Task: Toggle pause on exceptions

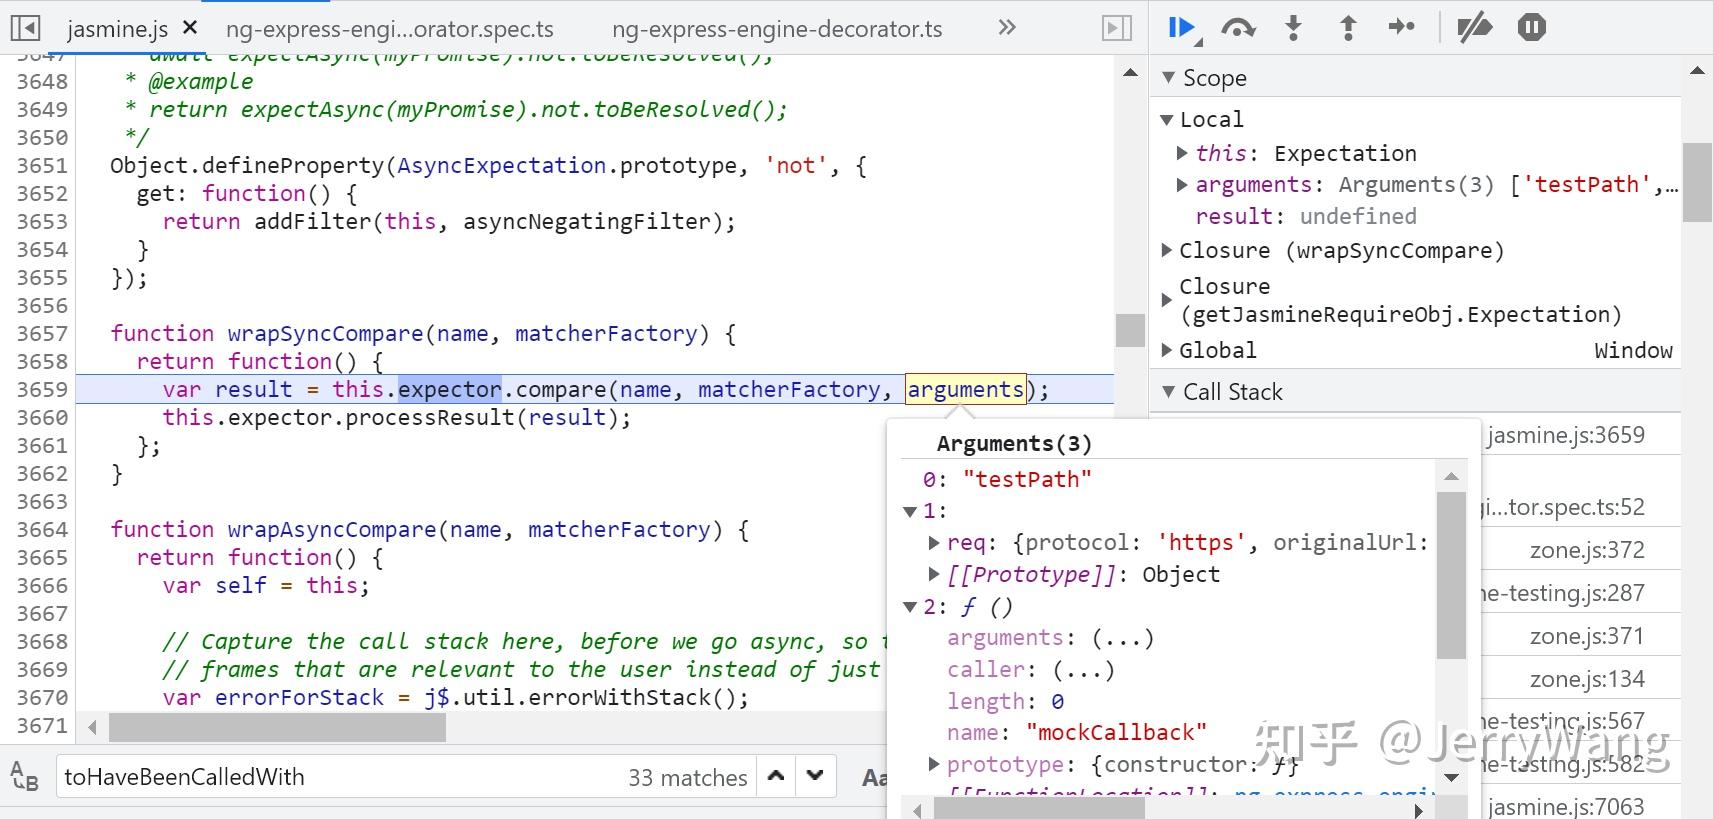Action: tap(1531, 28)
